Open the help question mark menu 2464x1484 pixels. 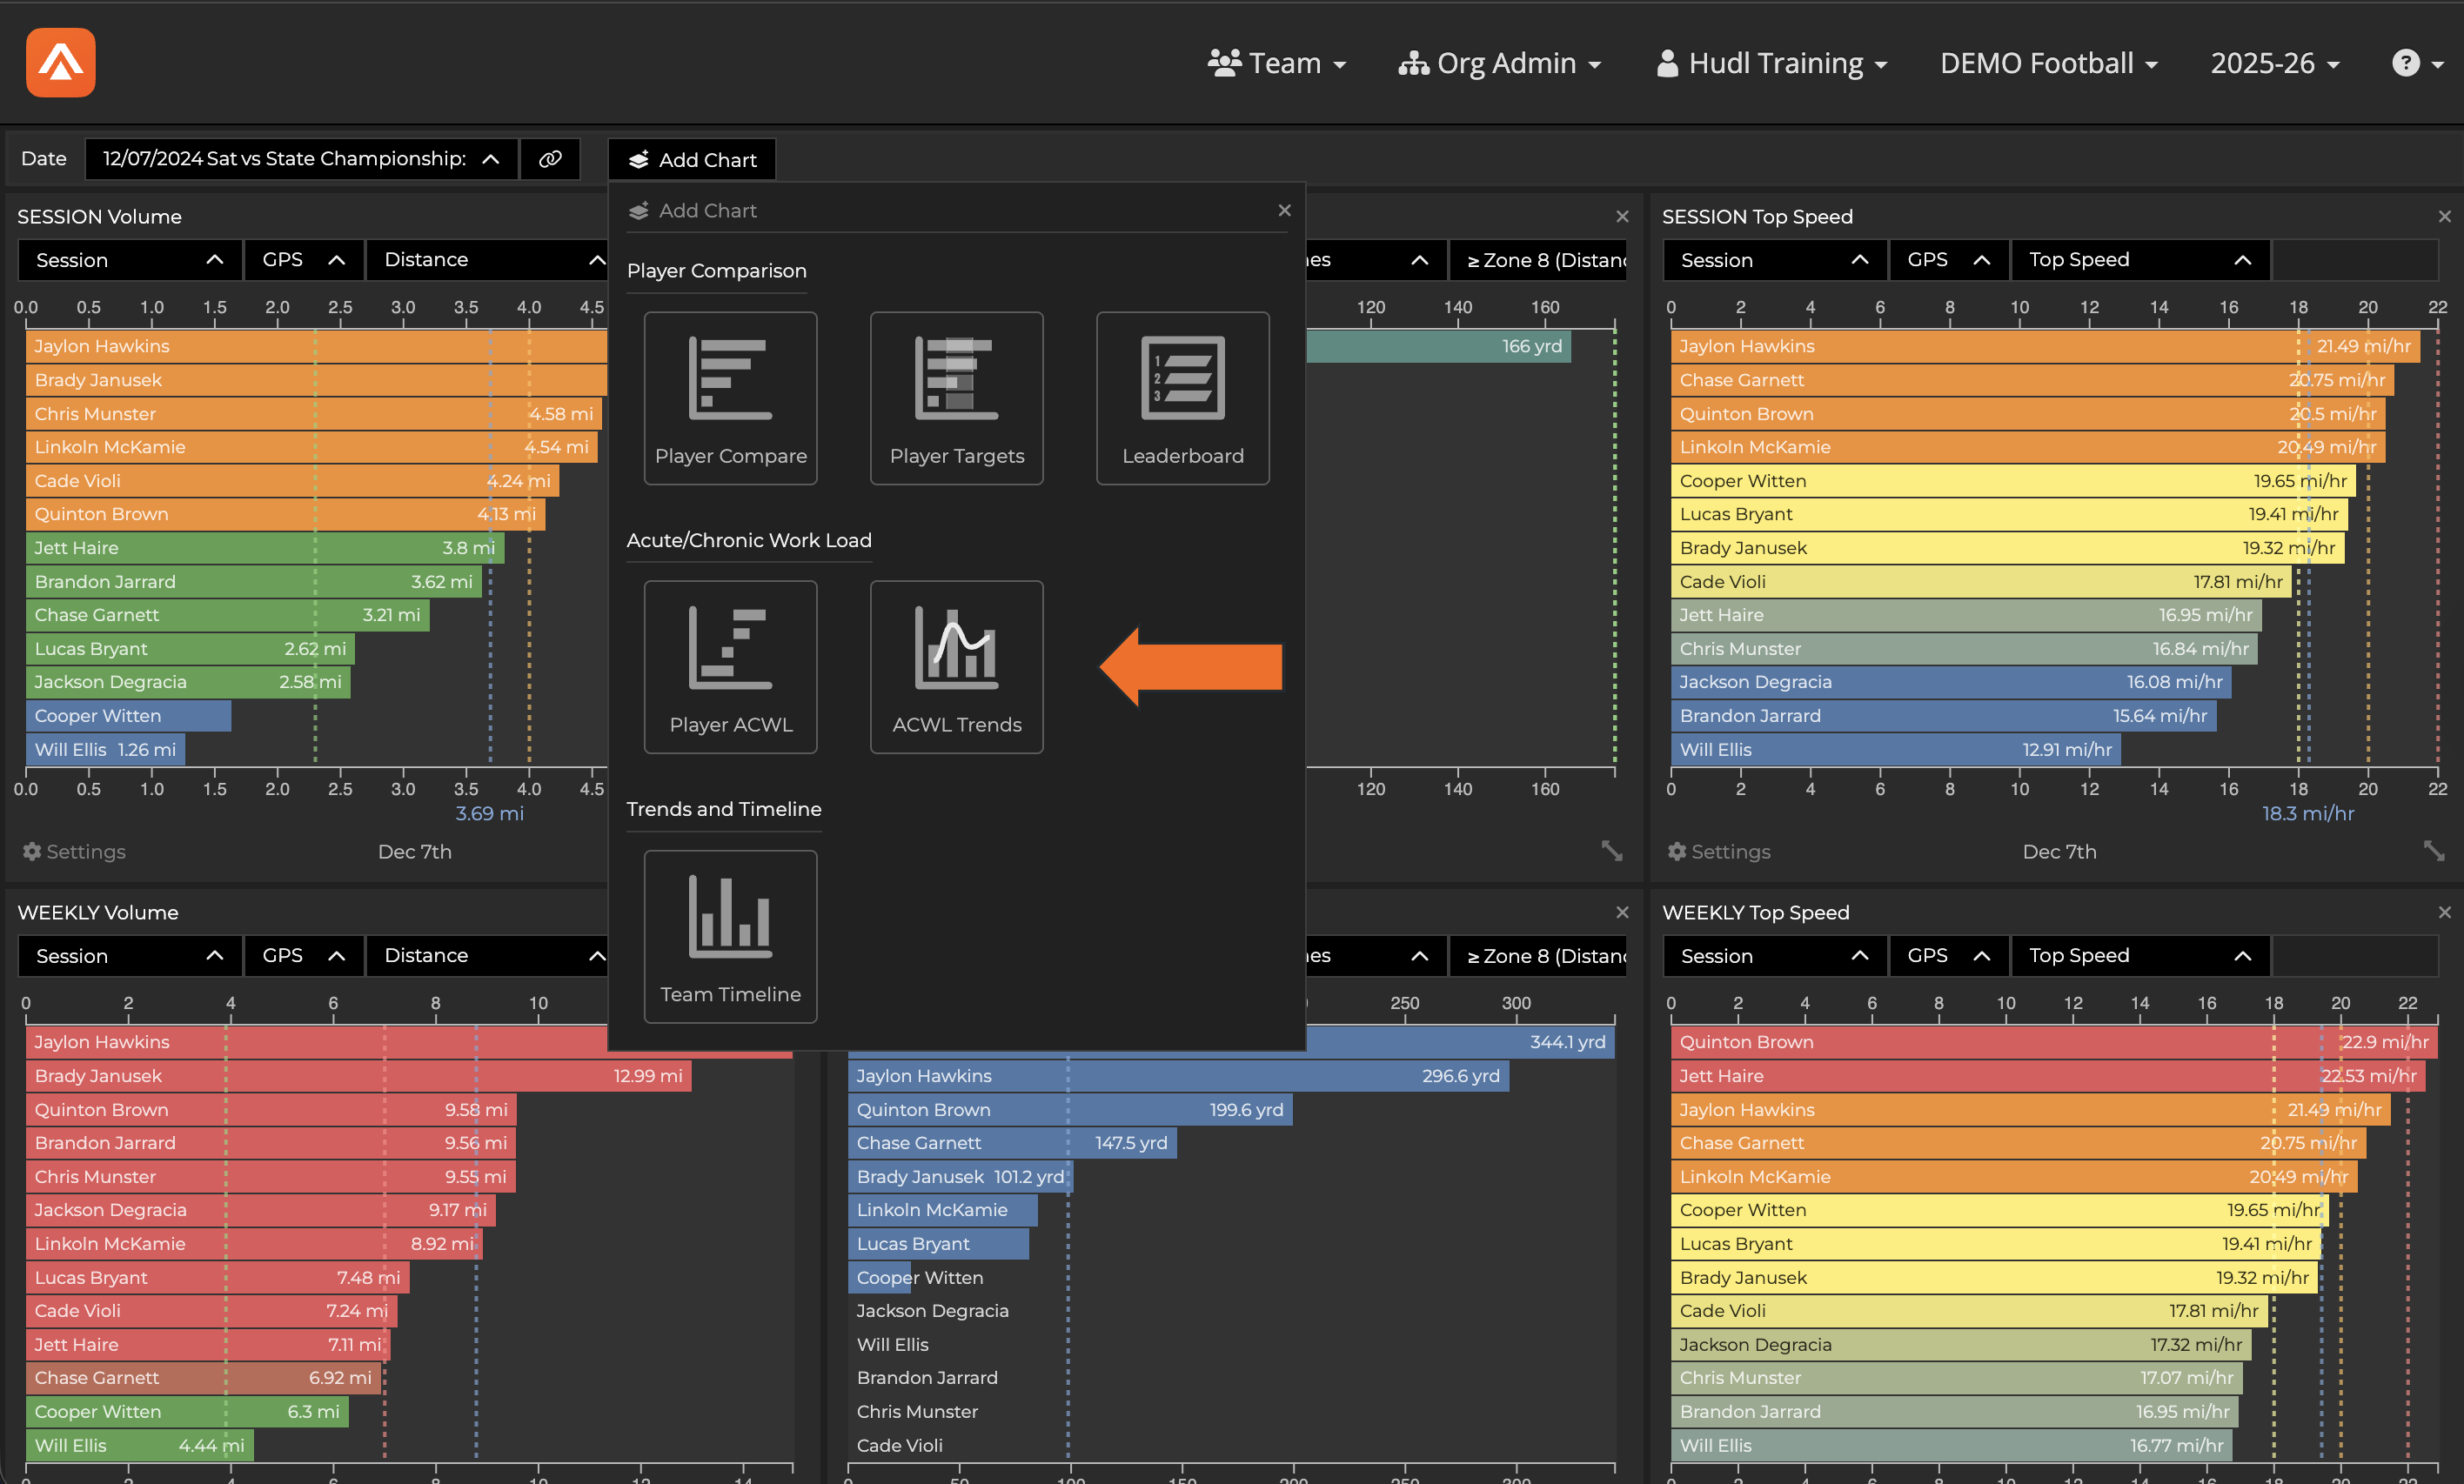coord(2417,63)
